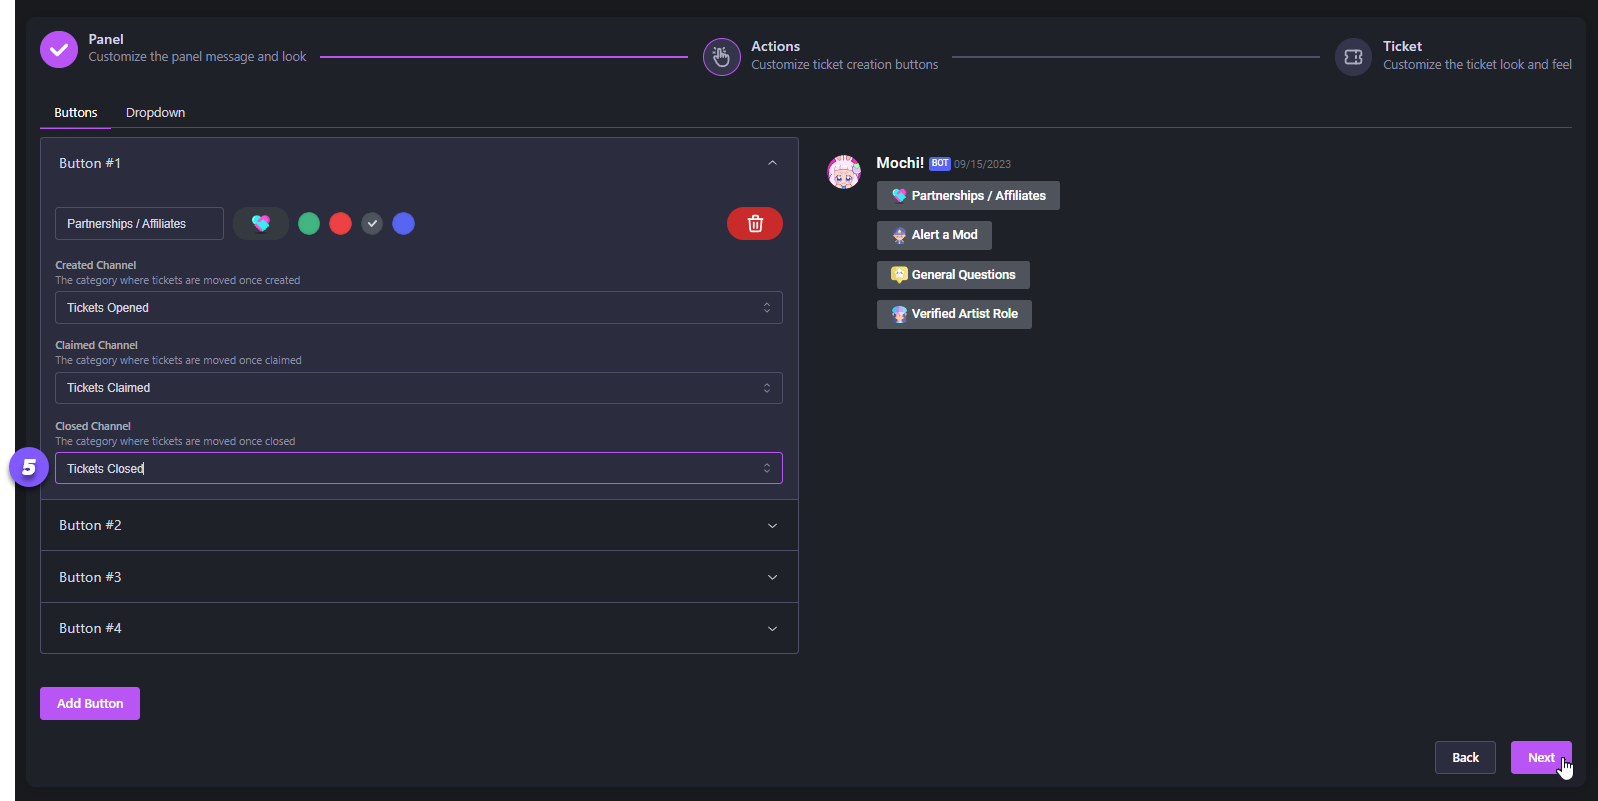The width and height of the screenshot is (1598, 801).
Task: Select the Buttons tab
Action: point(76,113)
